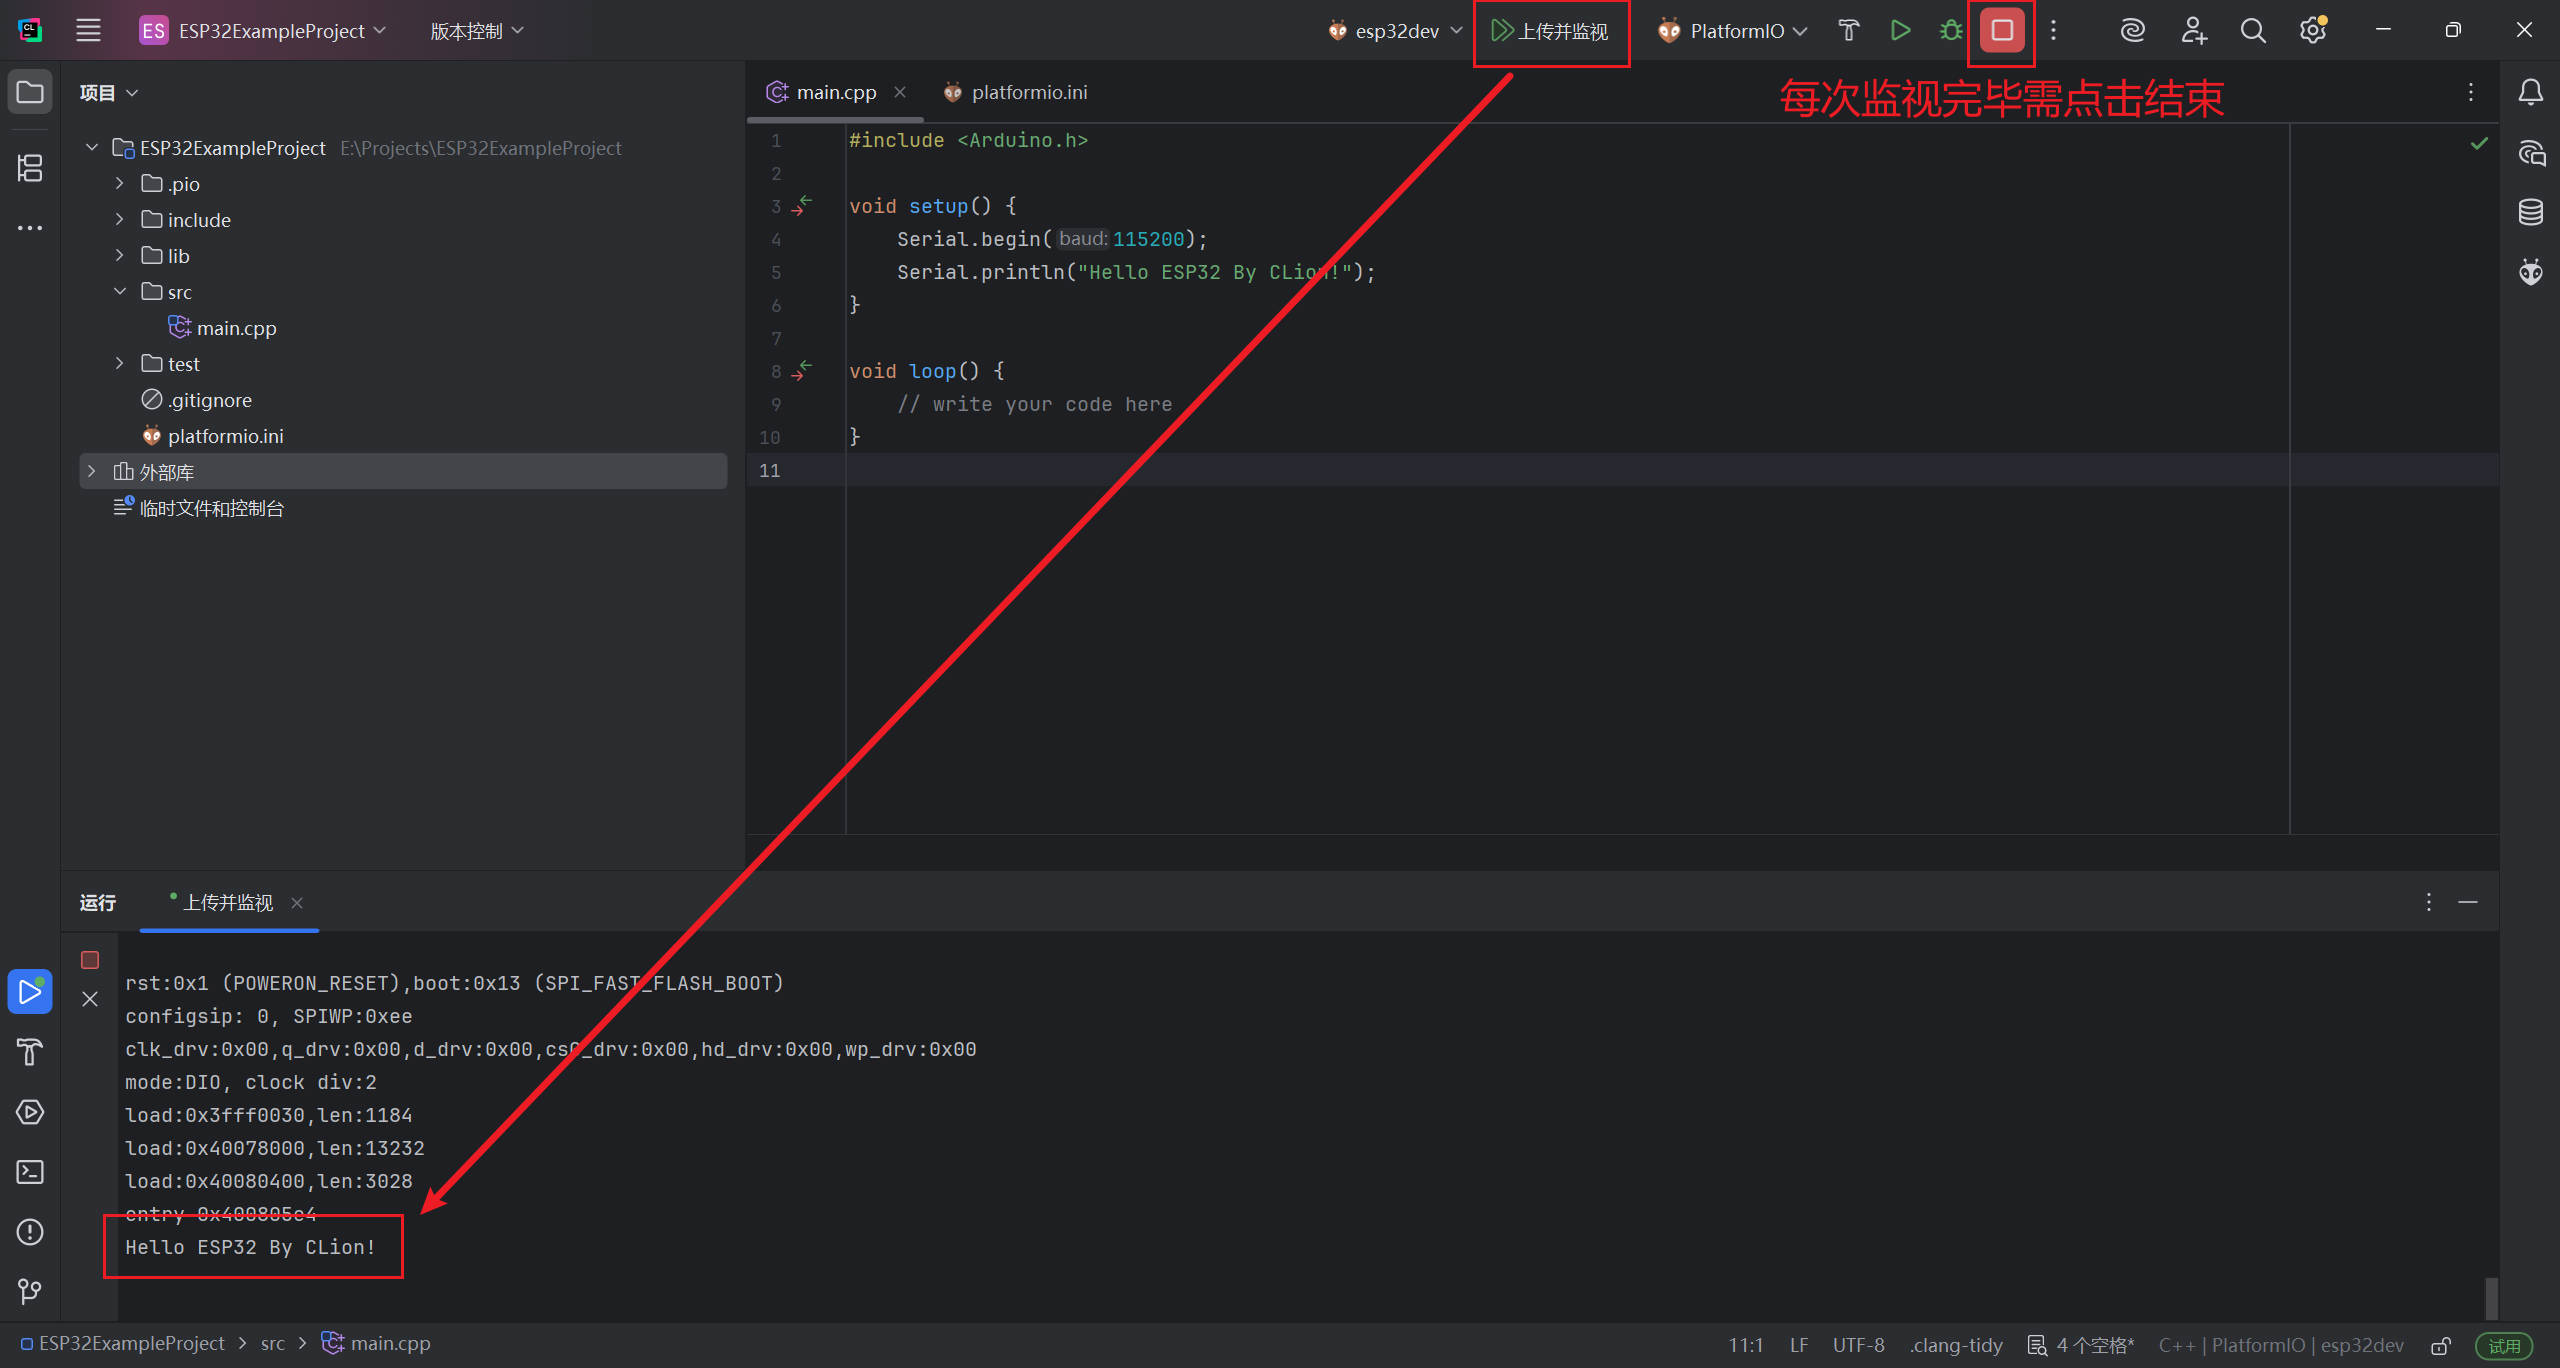Open the 版本控制 menu
The height and width of the screenshot is (1368, 2560).
pos(476,31)
